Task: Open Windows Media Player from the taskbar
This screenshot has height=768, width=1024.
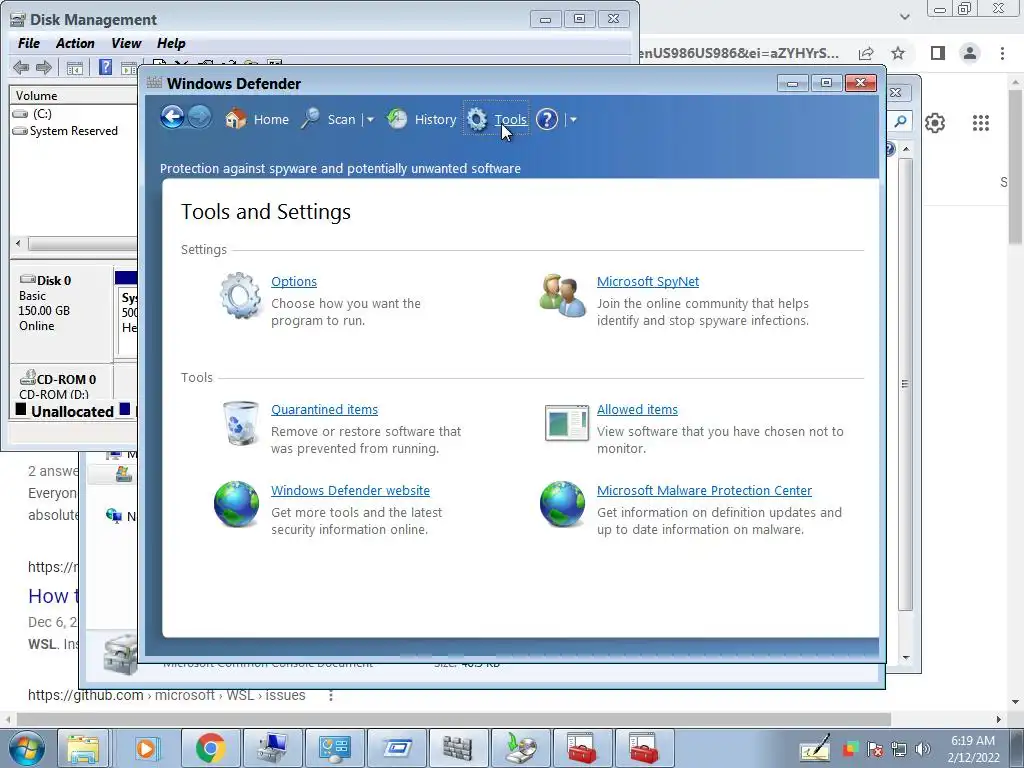Action: click(x=147, y=748)
